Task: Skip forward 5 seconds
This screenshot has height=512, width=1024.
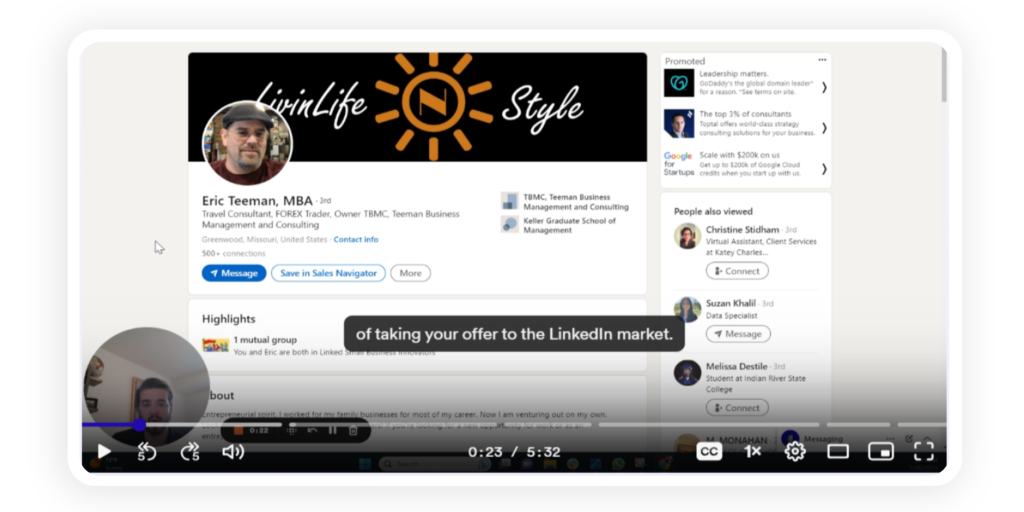Action: (x=190, y=451)
